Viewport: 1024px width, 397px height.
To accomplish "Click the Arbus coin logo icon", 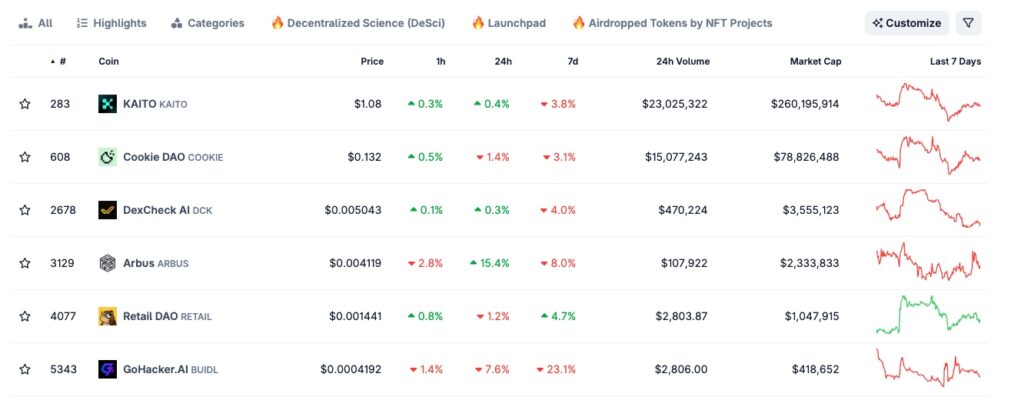I will [x=108, y=263].
